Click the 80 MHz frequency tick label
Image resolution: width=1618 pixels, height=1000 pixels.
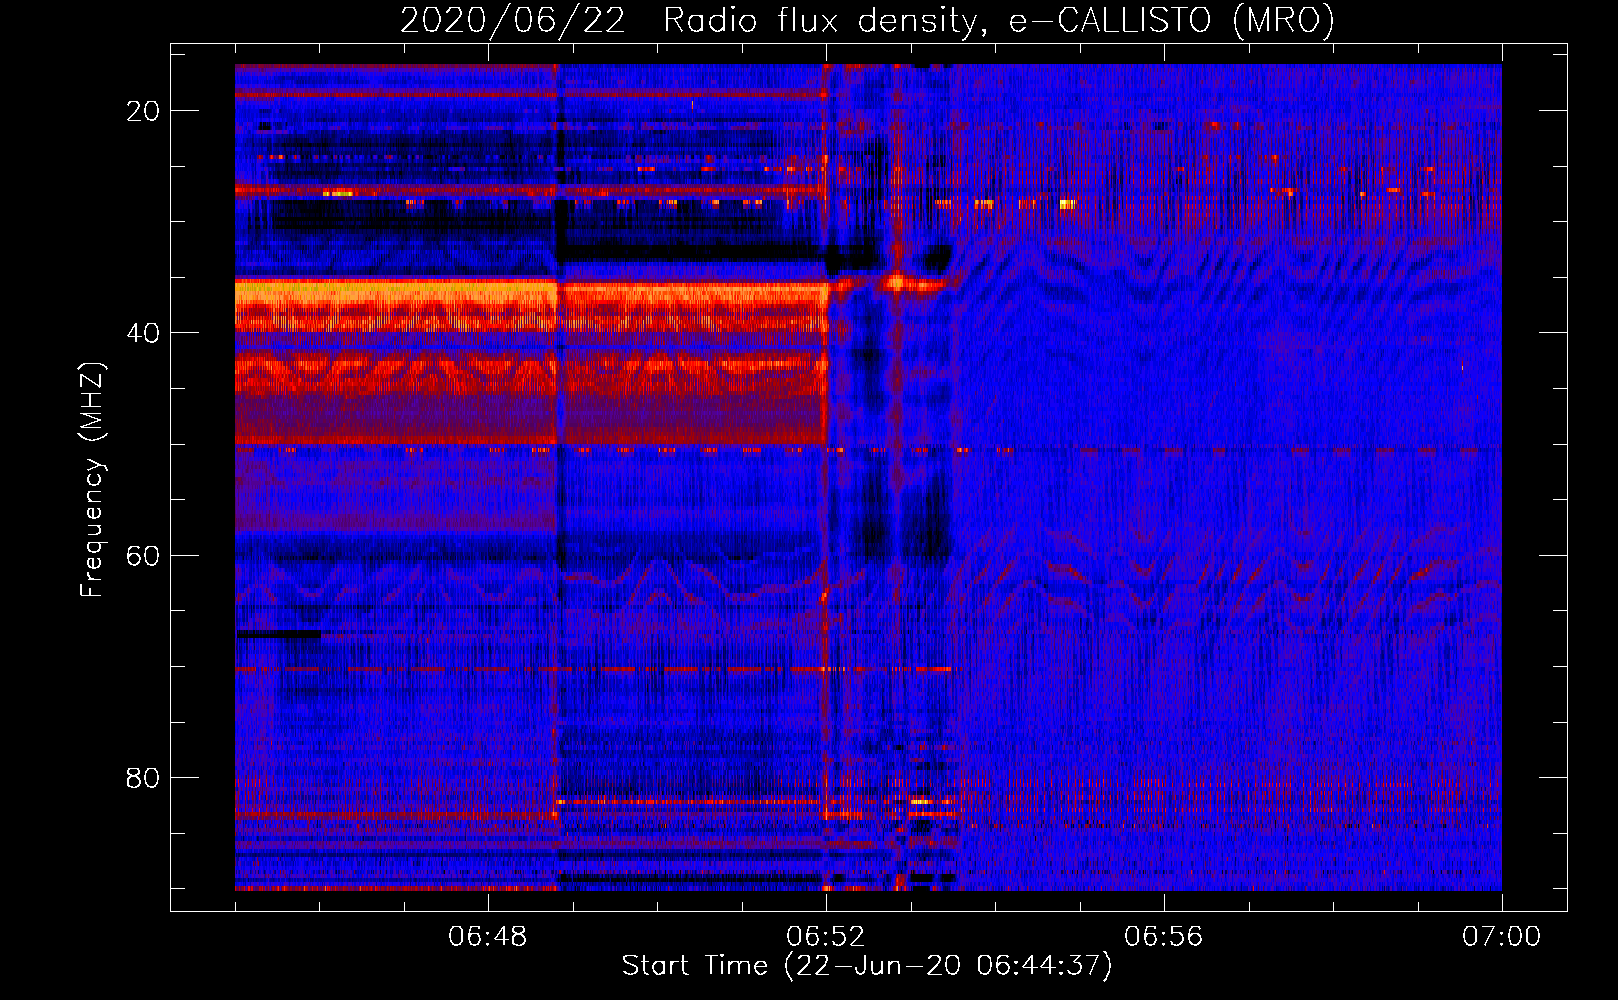point(144,777)
